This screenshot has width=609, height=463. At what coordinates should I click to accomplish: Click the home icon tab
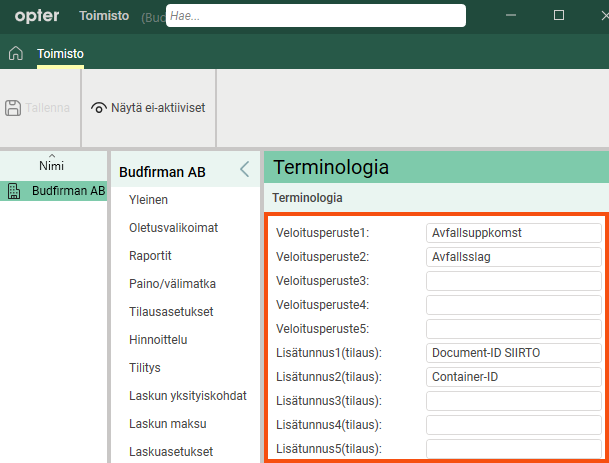[x=15, y=53]
